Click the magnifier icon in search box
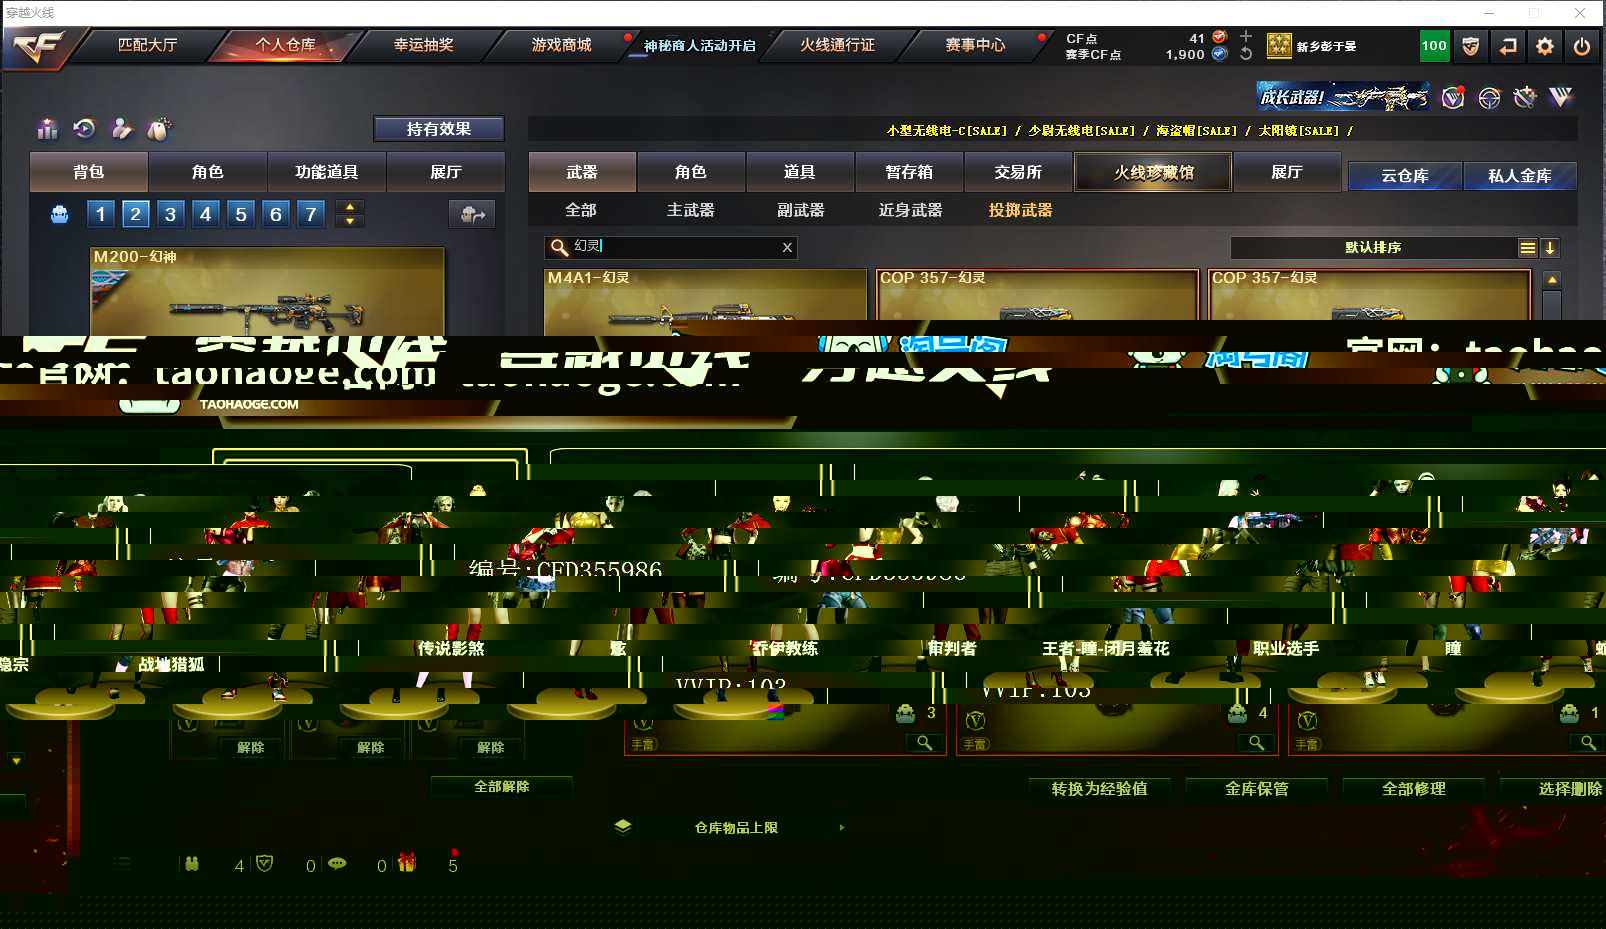The image size is (1606, 929). [x=559, y=247]
